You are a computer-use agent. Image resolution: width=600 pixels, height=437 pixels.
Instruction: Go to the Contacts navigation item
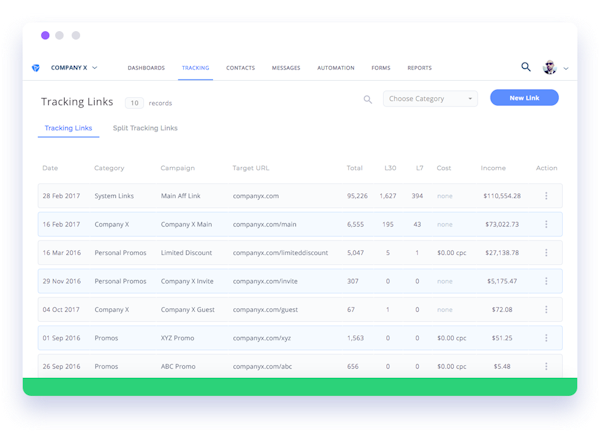(x=240, y=68)
